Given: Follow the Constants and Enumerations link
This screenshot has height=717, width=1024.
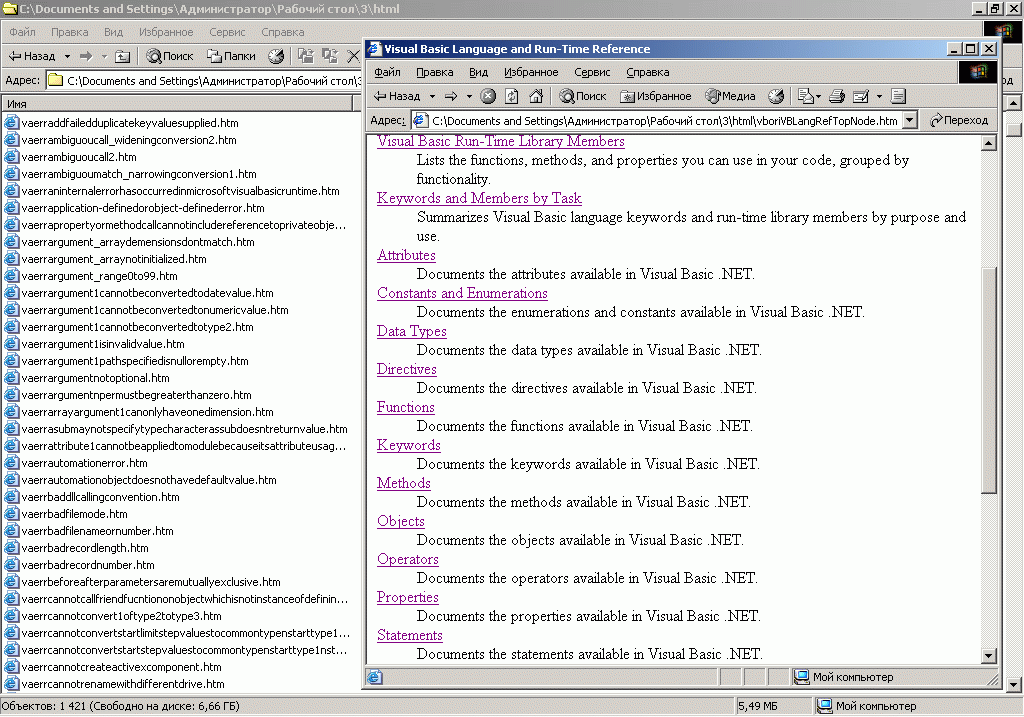Looking at the screenshot, I should (x=462, y=293).
